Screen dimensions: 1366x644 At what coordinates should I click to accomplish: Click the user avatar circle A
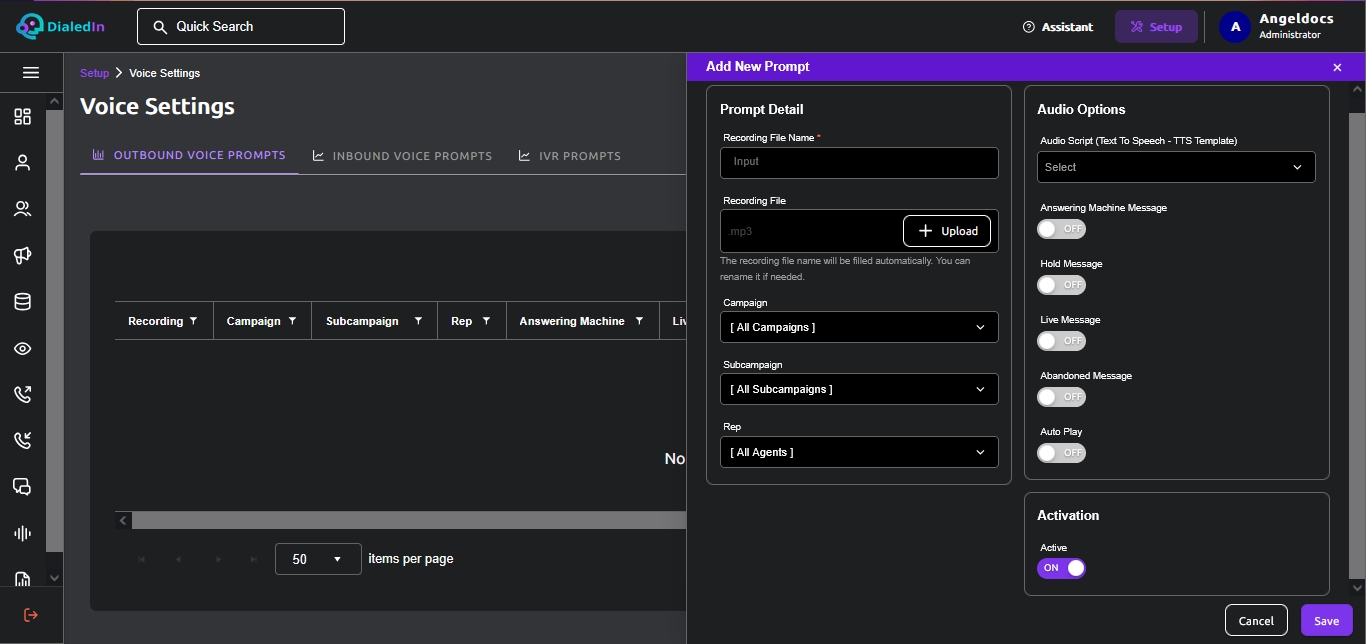1235,27
